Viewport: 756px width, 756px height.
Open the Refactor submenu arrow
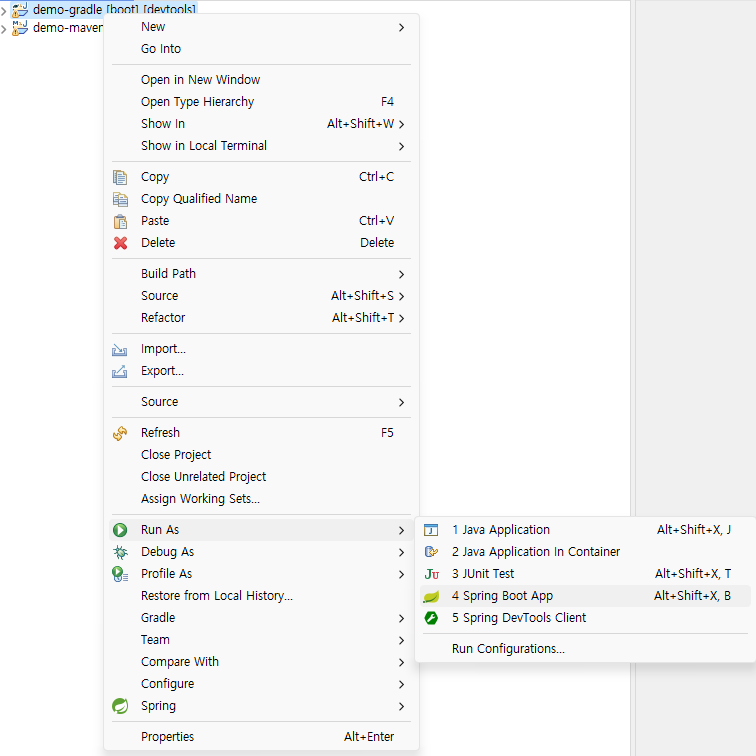(x=401, y=318)
